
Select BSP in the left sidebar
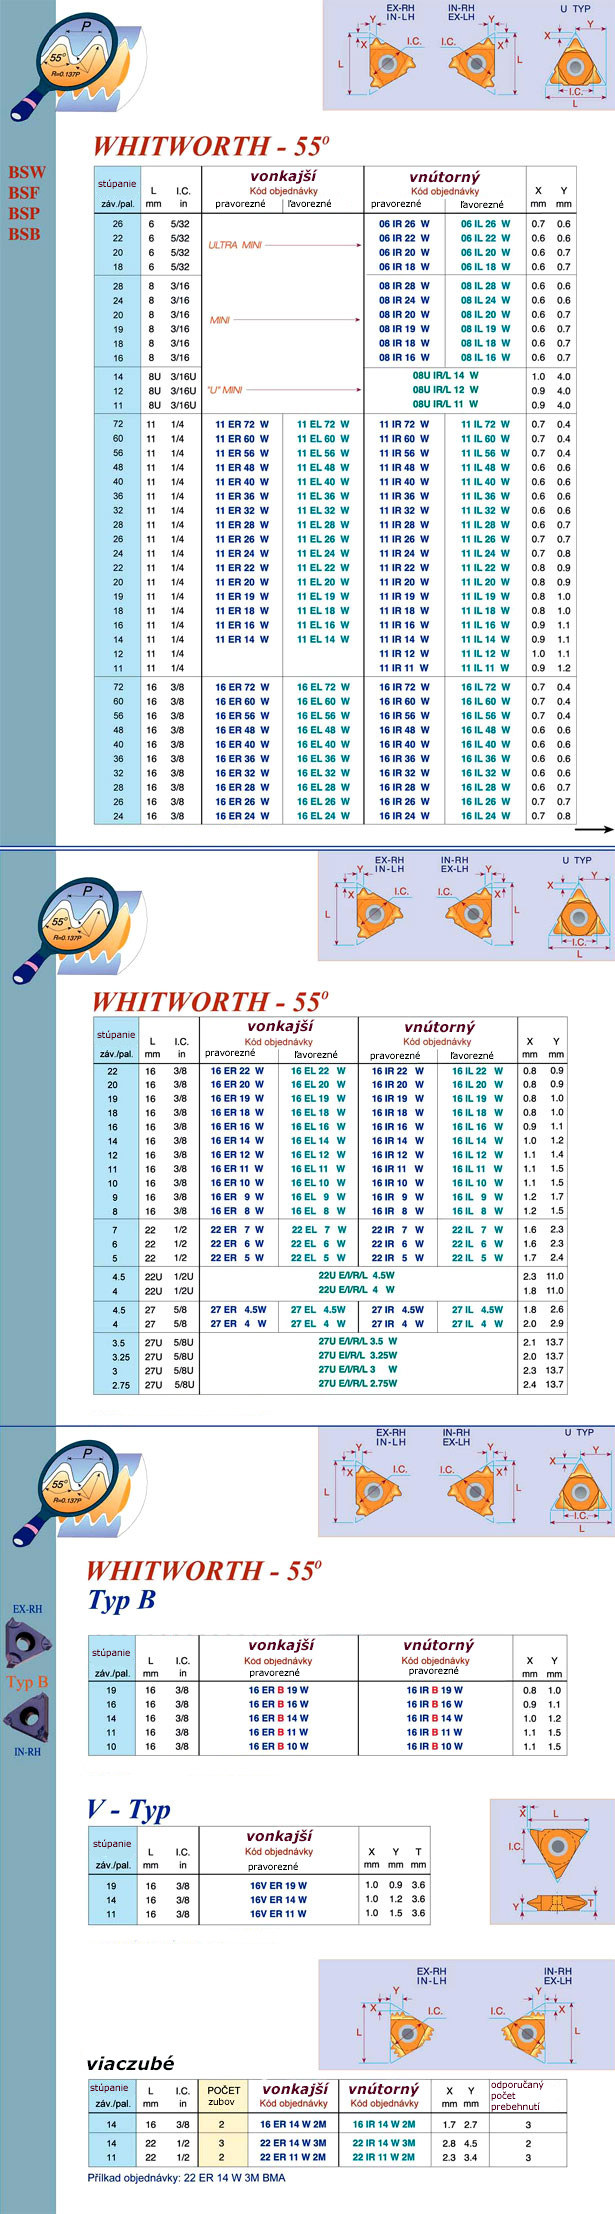coord(24,213)
